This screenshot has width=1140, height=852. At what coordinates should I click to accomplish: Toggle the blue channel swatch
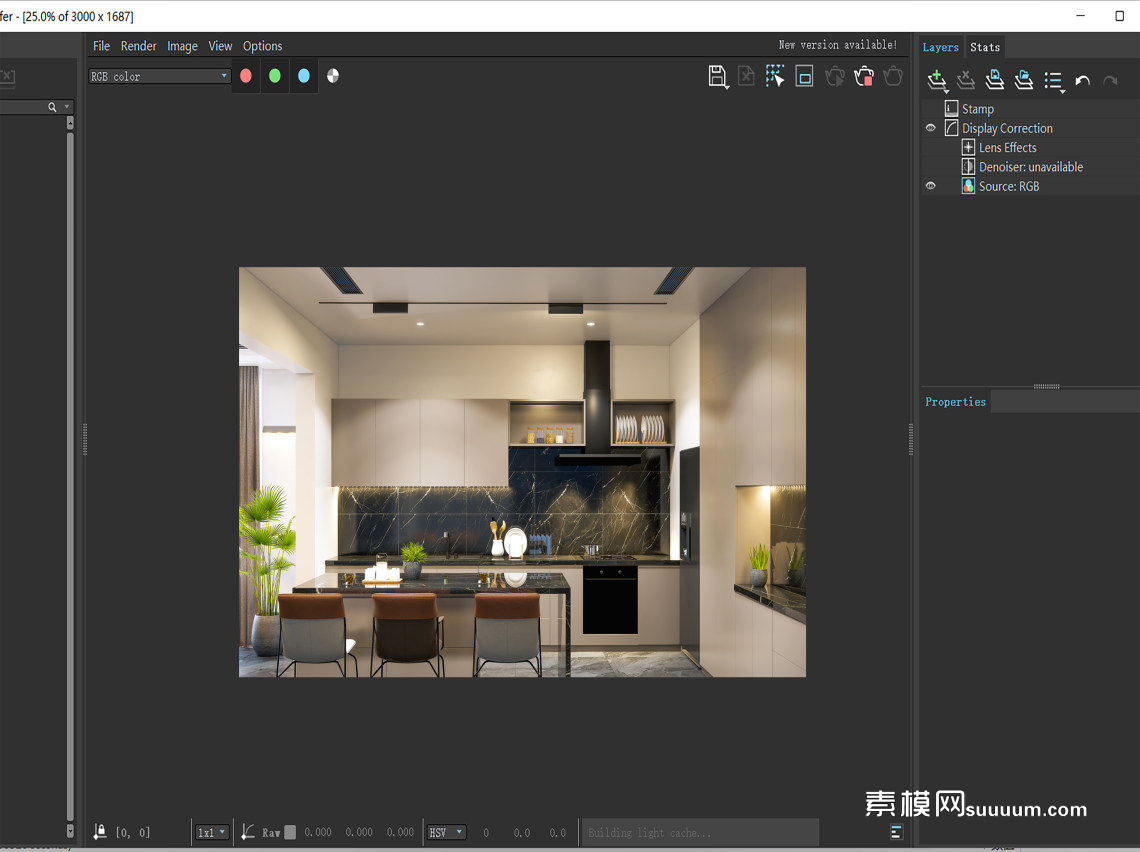[x=304, y=76]
